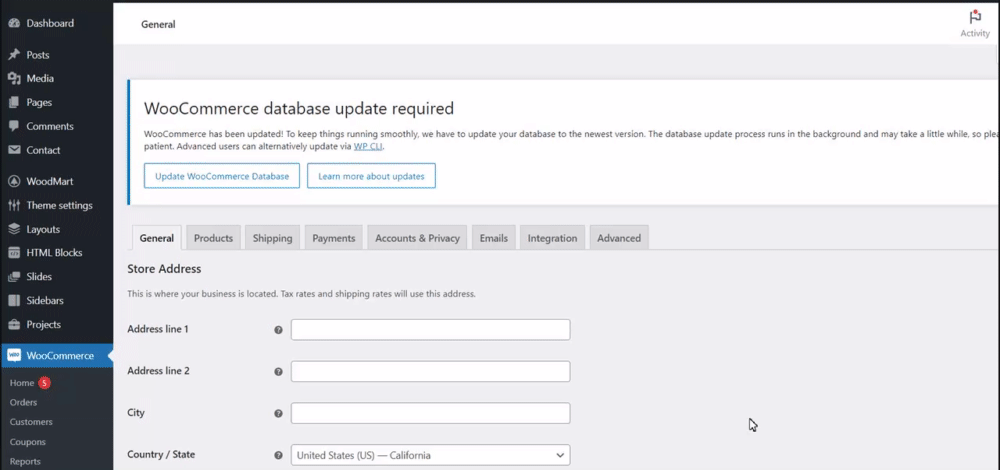Click the Media library icon
This screenshot has width=1000, height=470.
[x=14, y=78]
